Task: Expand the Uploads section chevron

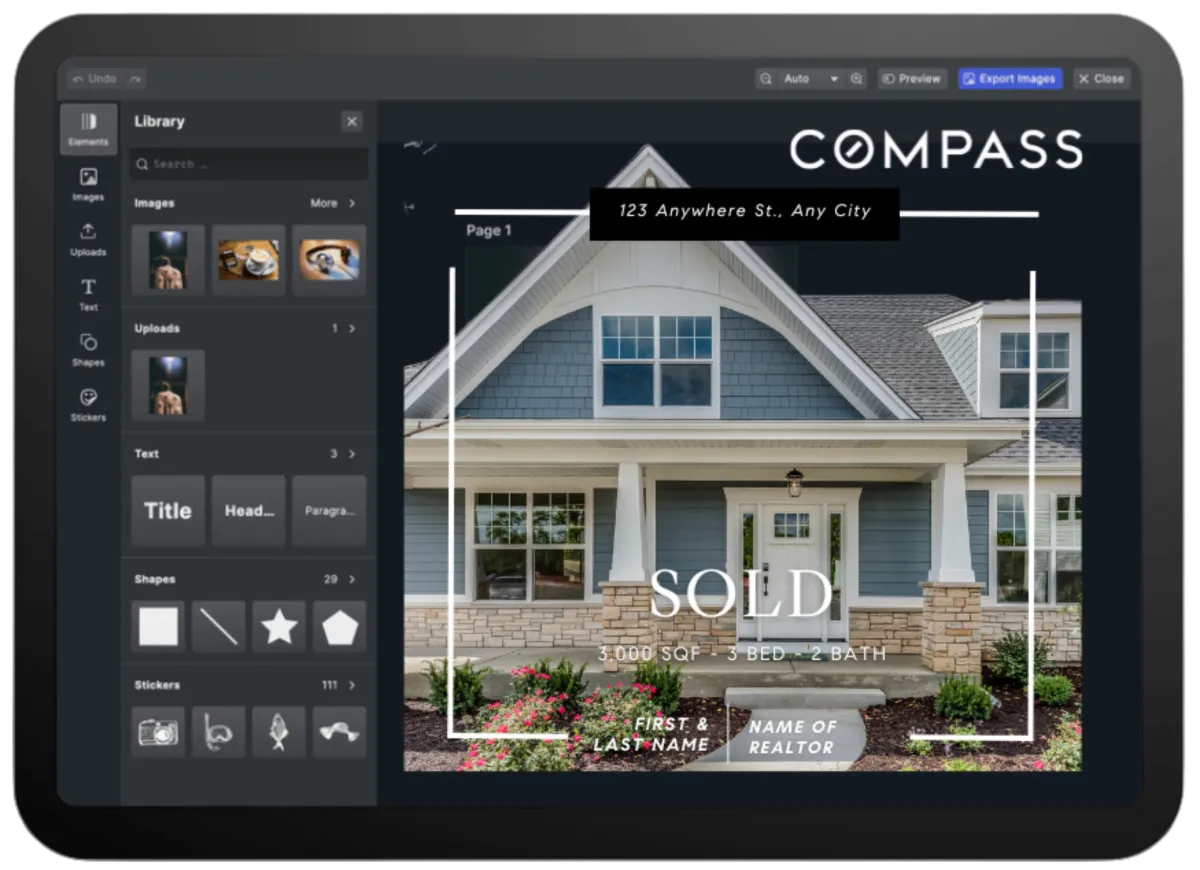Action: pos(352,328)
